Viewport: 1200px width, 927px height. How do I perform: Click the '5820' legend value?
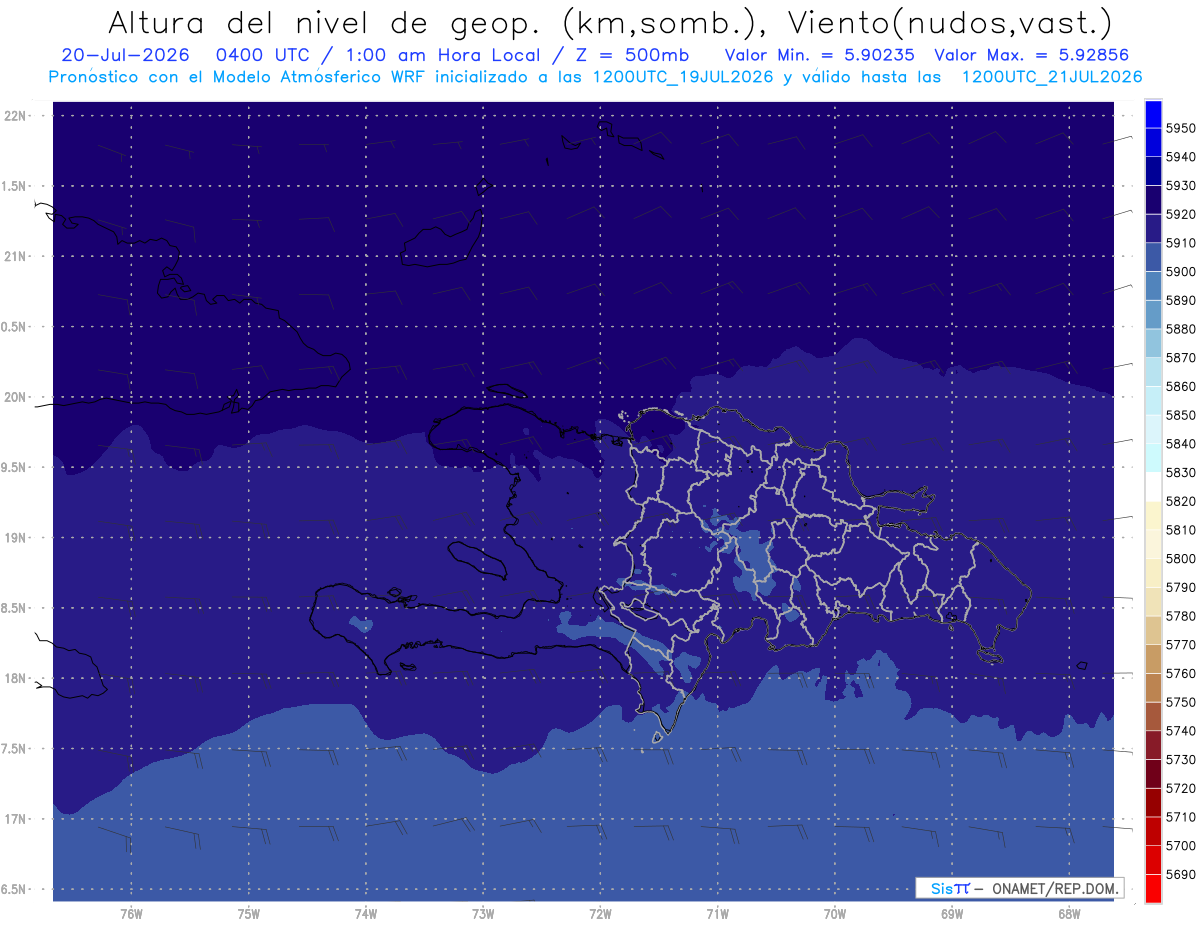coord(1181,501)
